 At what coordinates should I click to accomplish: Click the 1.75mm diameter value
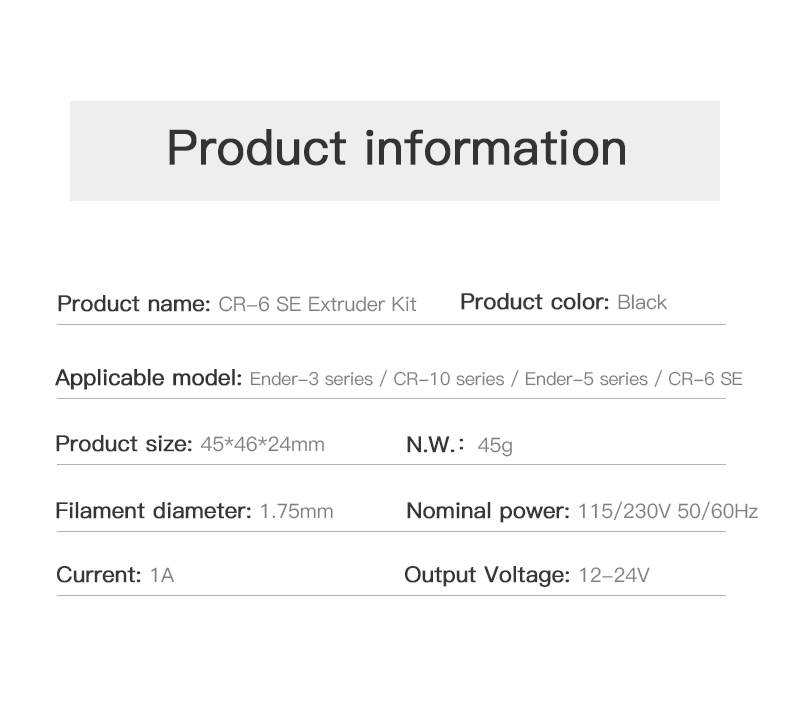296,511
